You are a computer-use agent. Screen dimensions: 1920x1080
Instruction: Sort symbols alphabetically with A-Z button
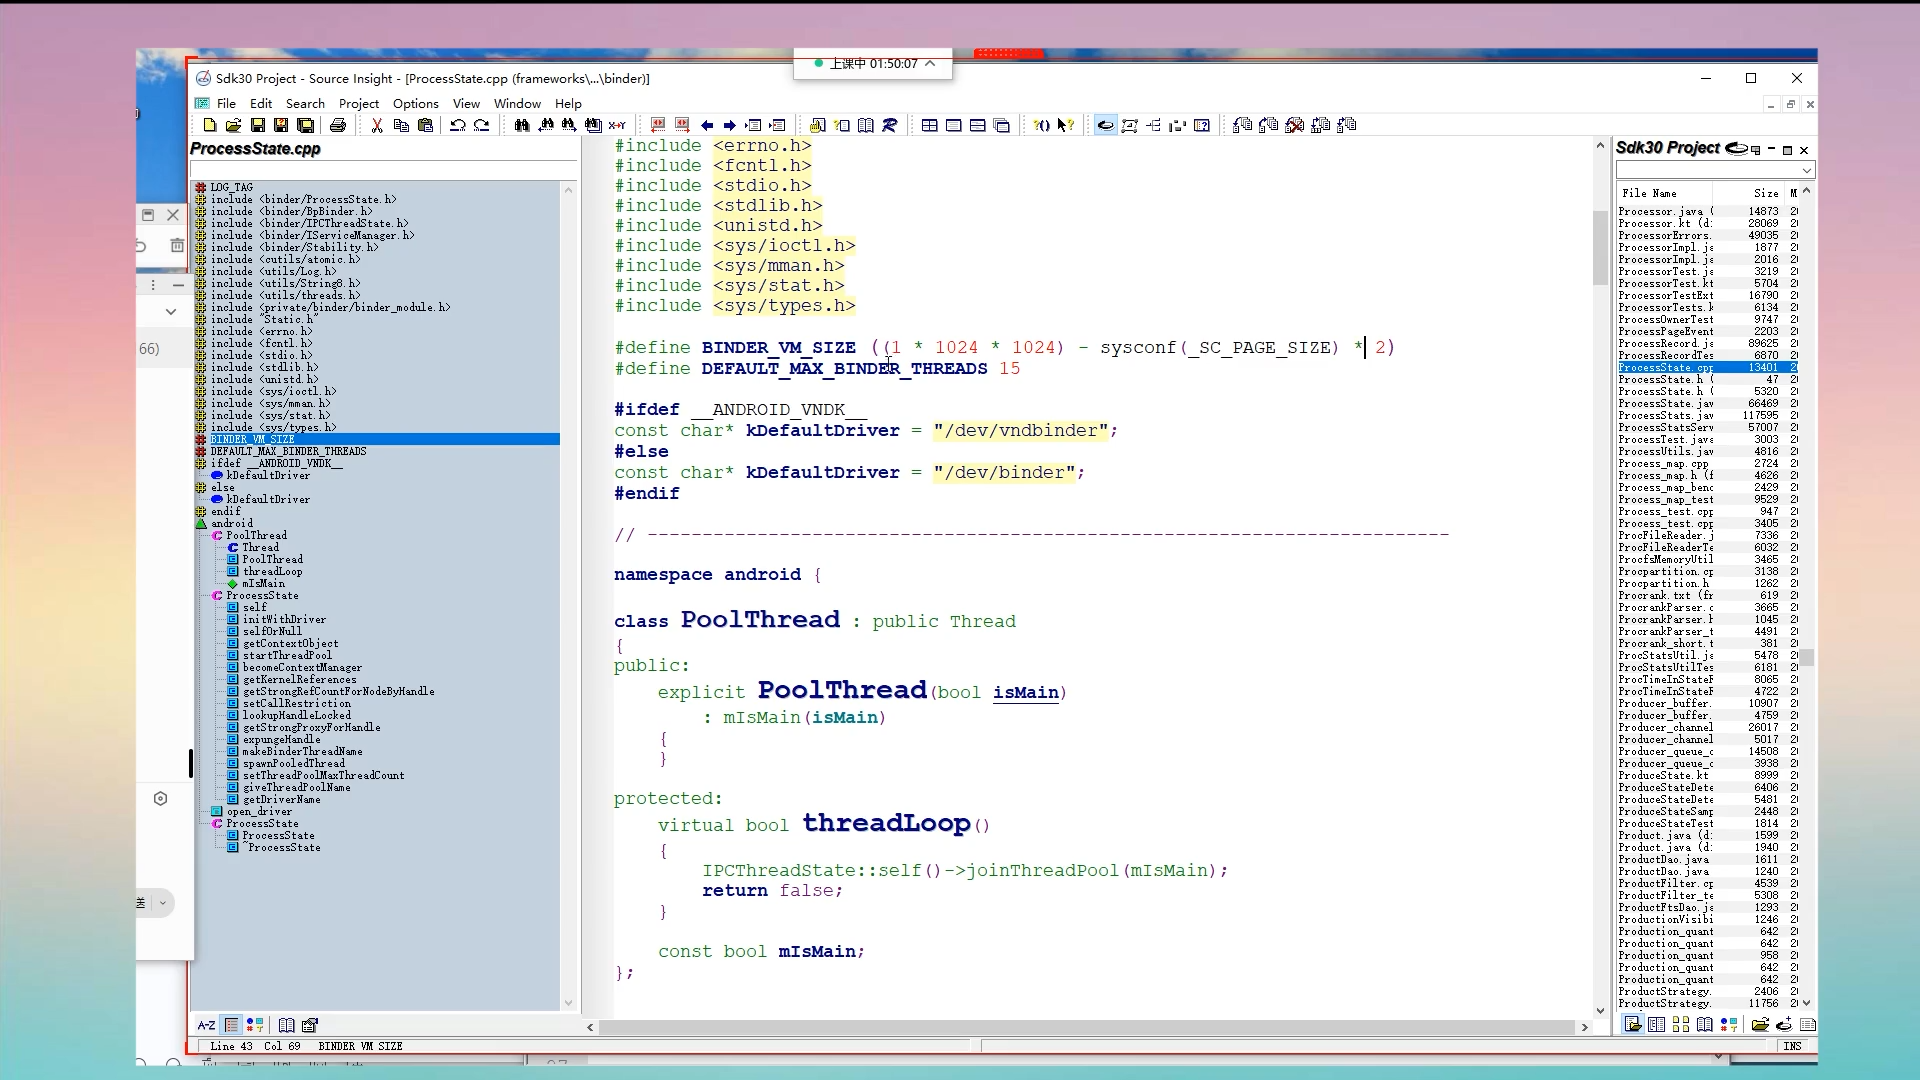(206, 1025)
